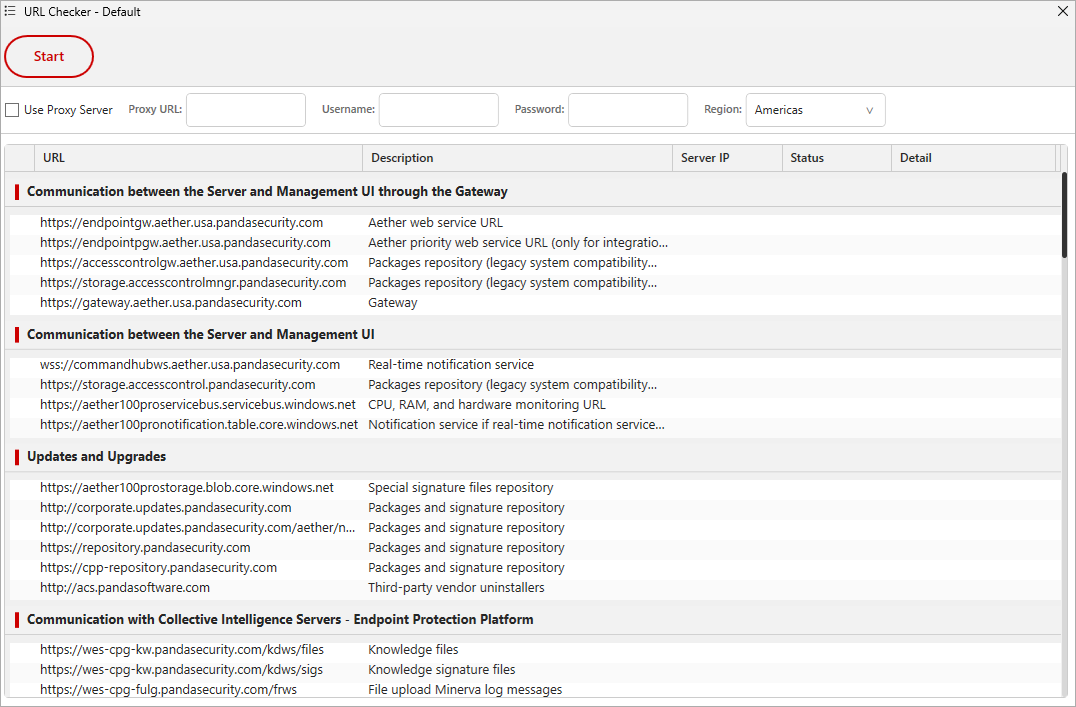1076x707 pixels.
Task: Select row https://endpointpgw.aether.usa.pandasecurity.com
Action: (535, 242)
